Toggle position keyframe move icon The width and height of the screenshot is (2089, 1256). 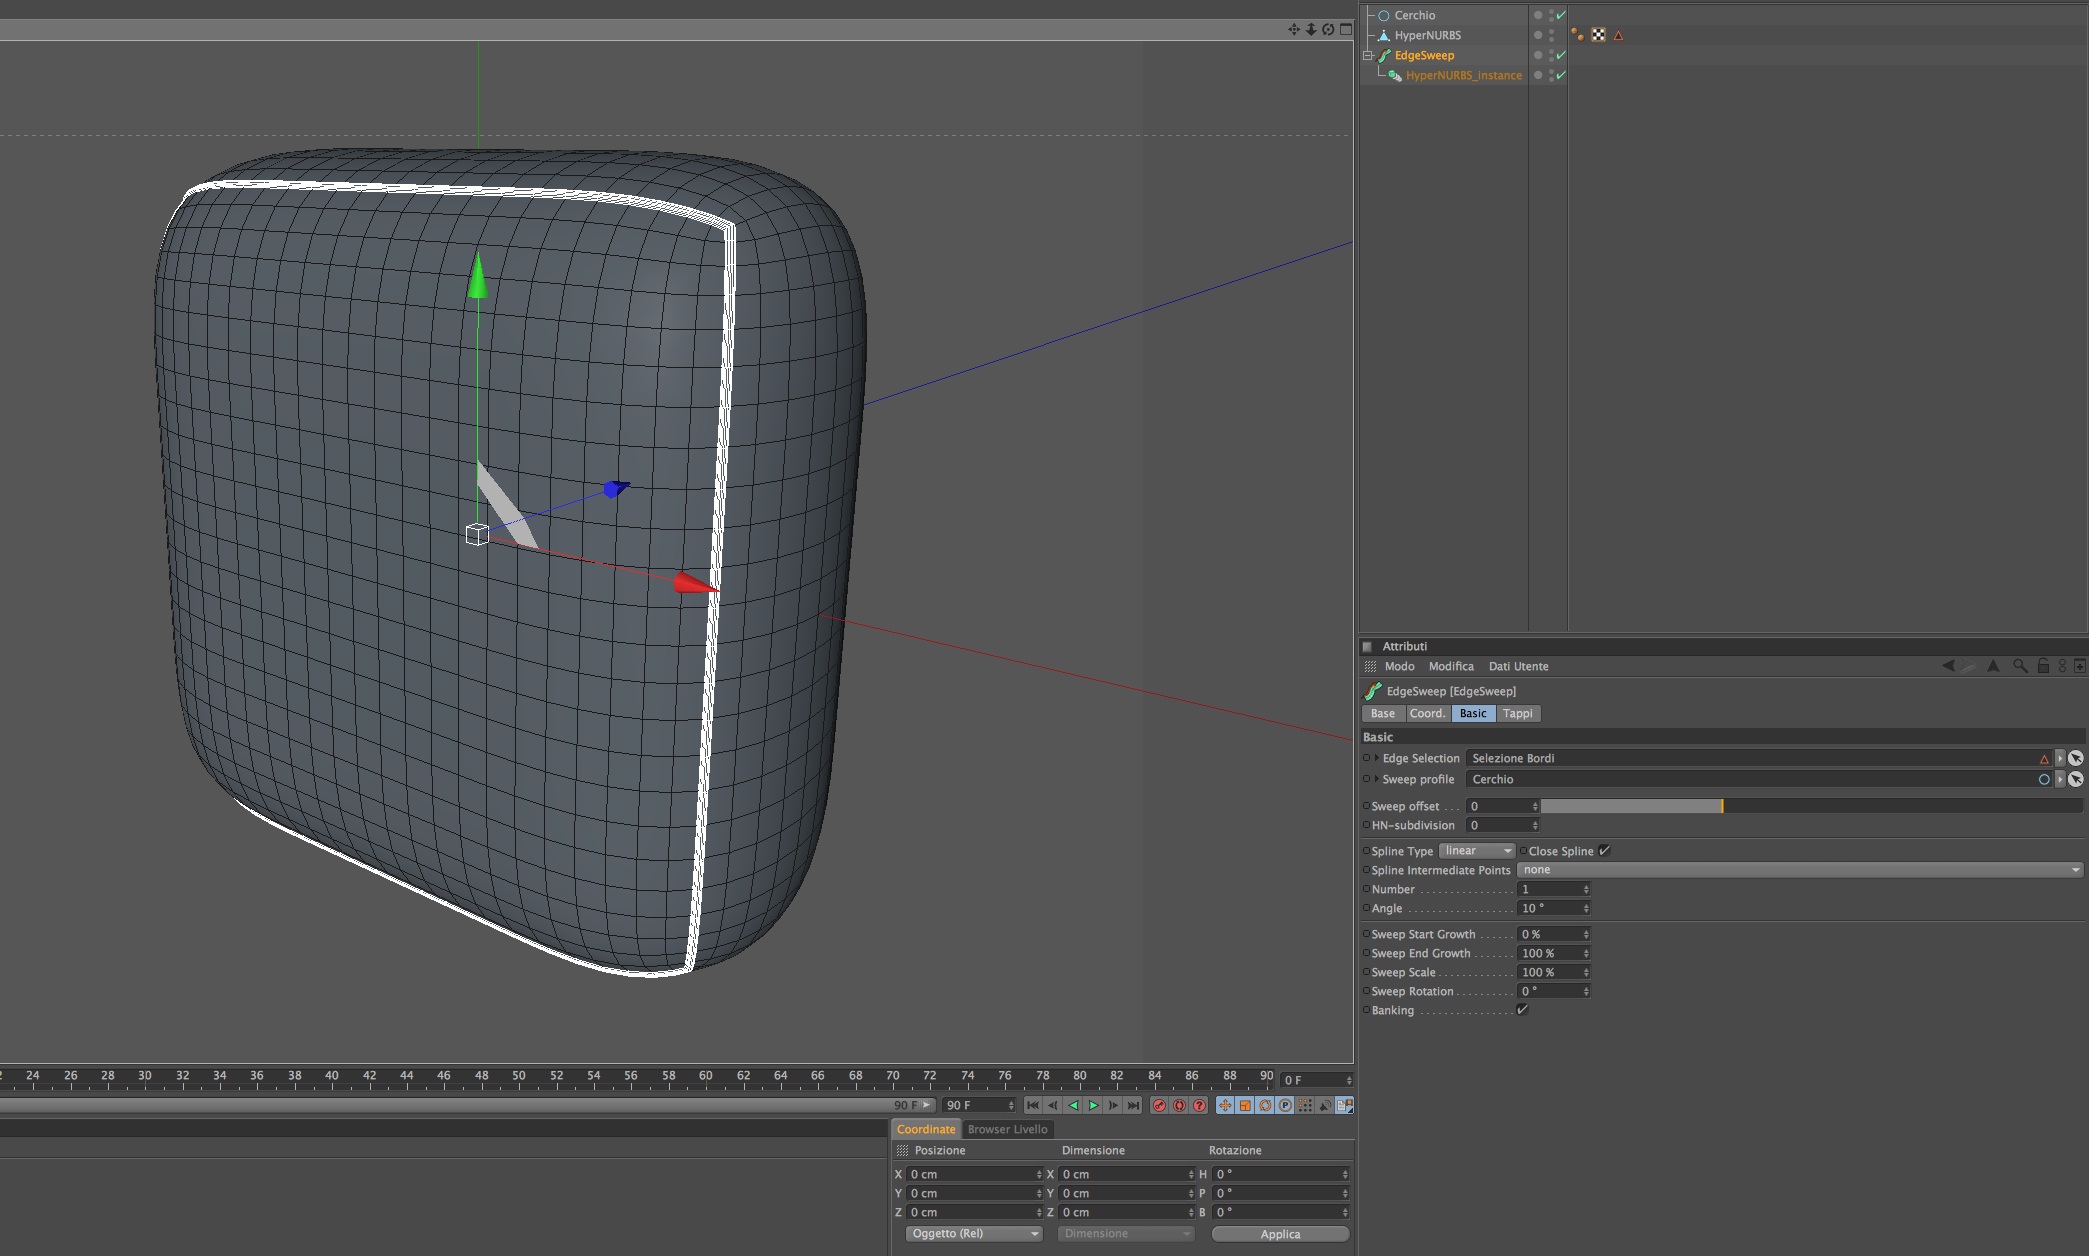(x=1225, y=1105)
